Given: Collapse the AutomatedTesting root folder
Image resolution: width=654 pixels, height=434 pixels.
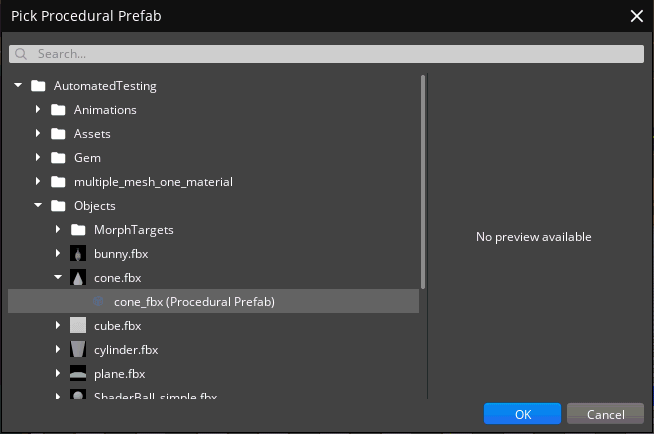Looking at the screenshot, I should (18, 86).
